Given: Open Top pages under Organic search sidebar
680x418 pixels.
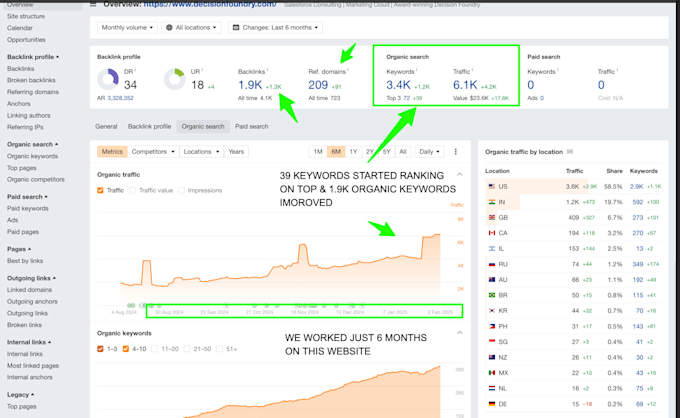Looking at the screenshot, I should 22,168.
